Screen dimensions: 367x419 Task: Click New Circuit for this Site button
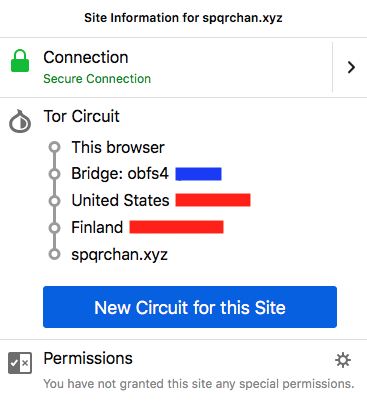click(x=190, y=307)
